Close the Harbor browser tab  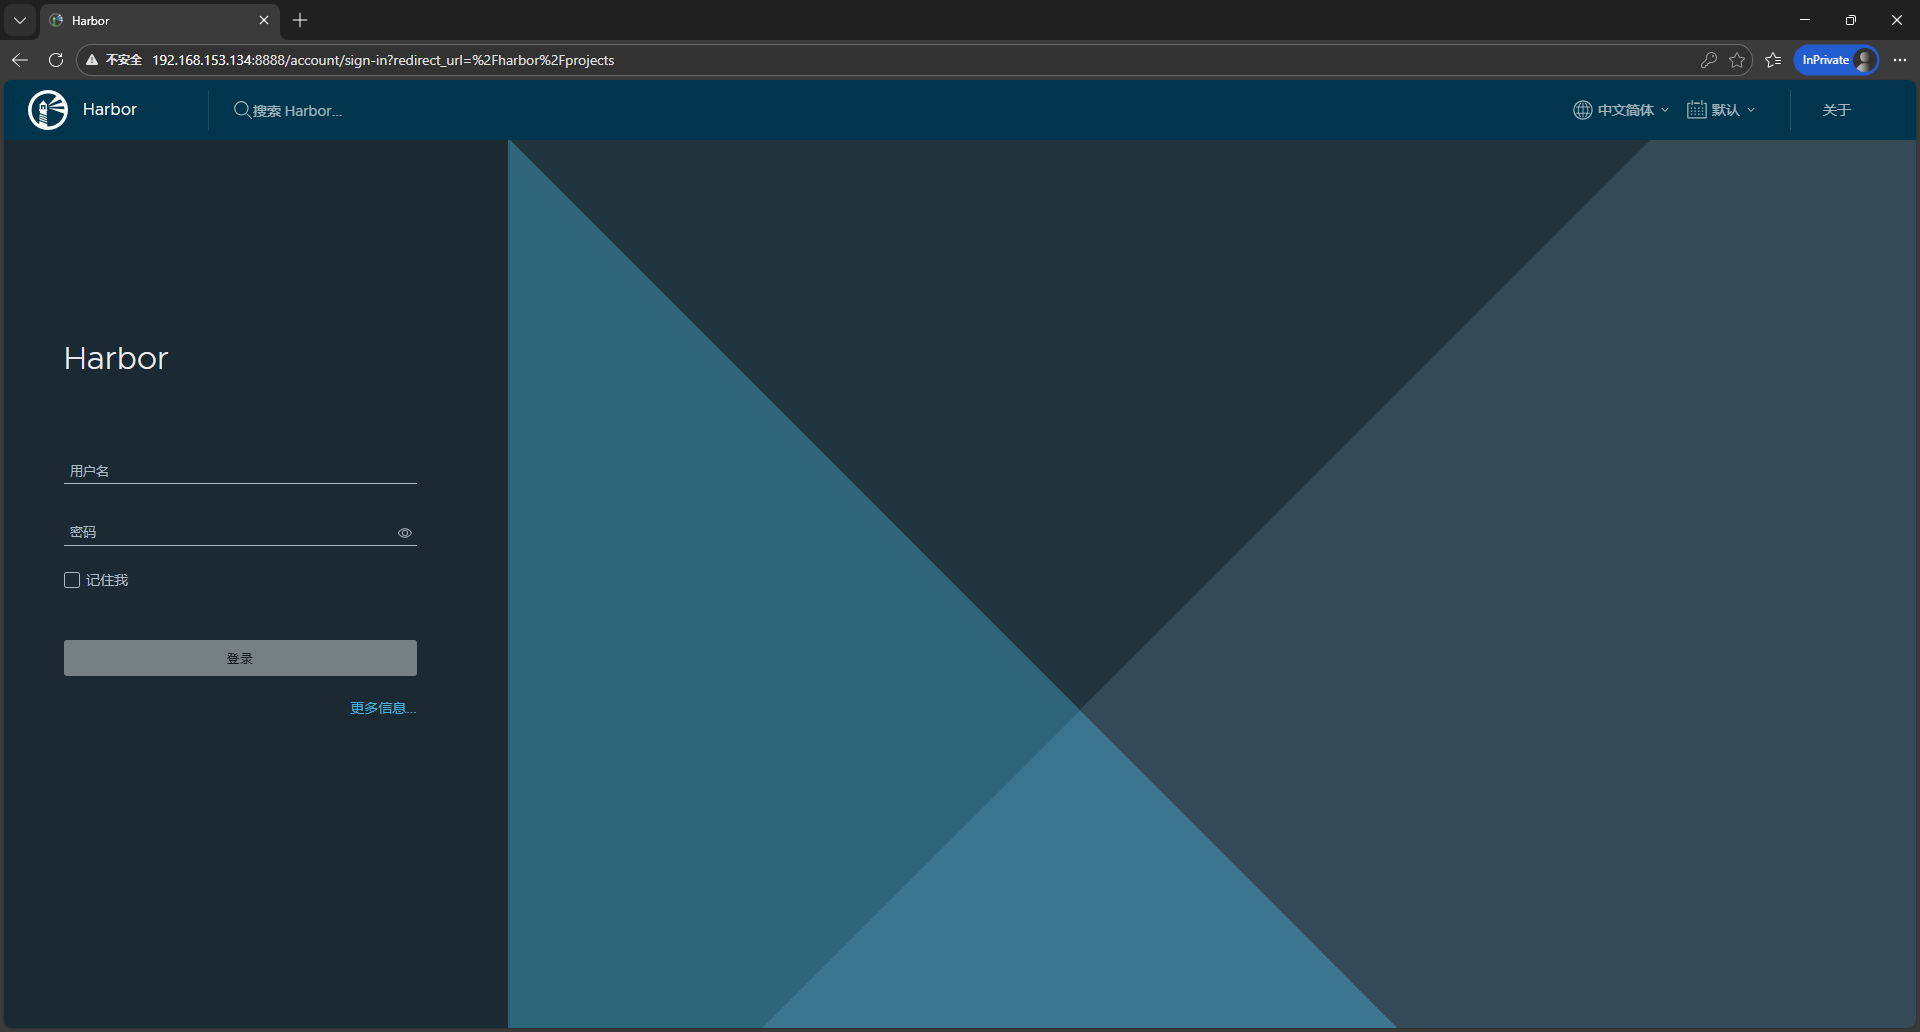tap(264, 20)
